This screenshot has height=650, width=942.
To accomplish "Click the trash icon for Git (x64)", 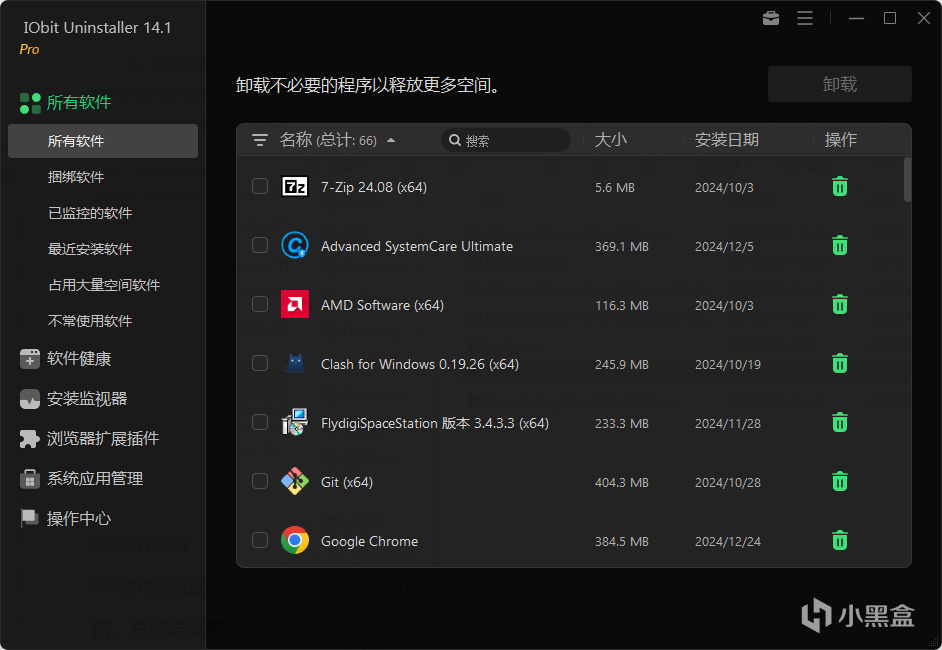I will [x=840, y=481].
